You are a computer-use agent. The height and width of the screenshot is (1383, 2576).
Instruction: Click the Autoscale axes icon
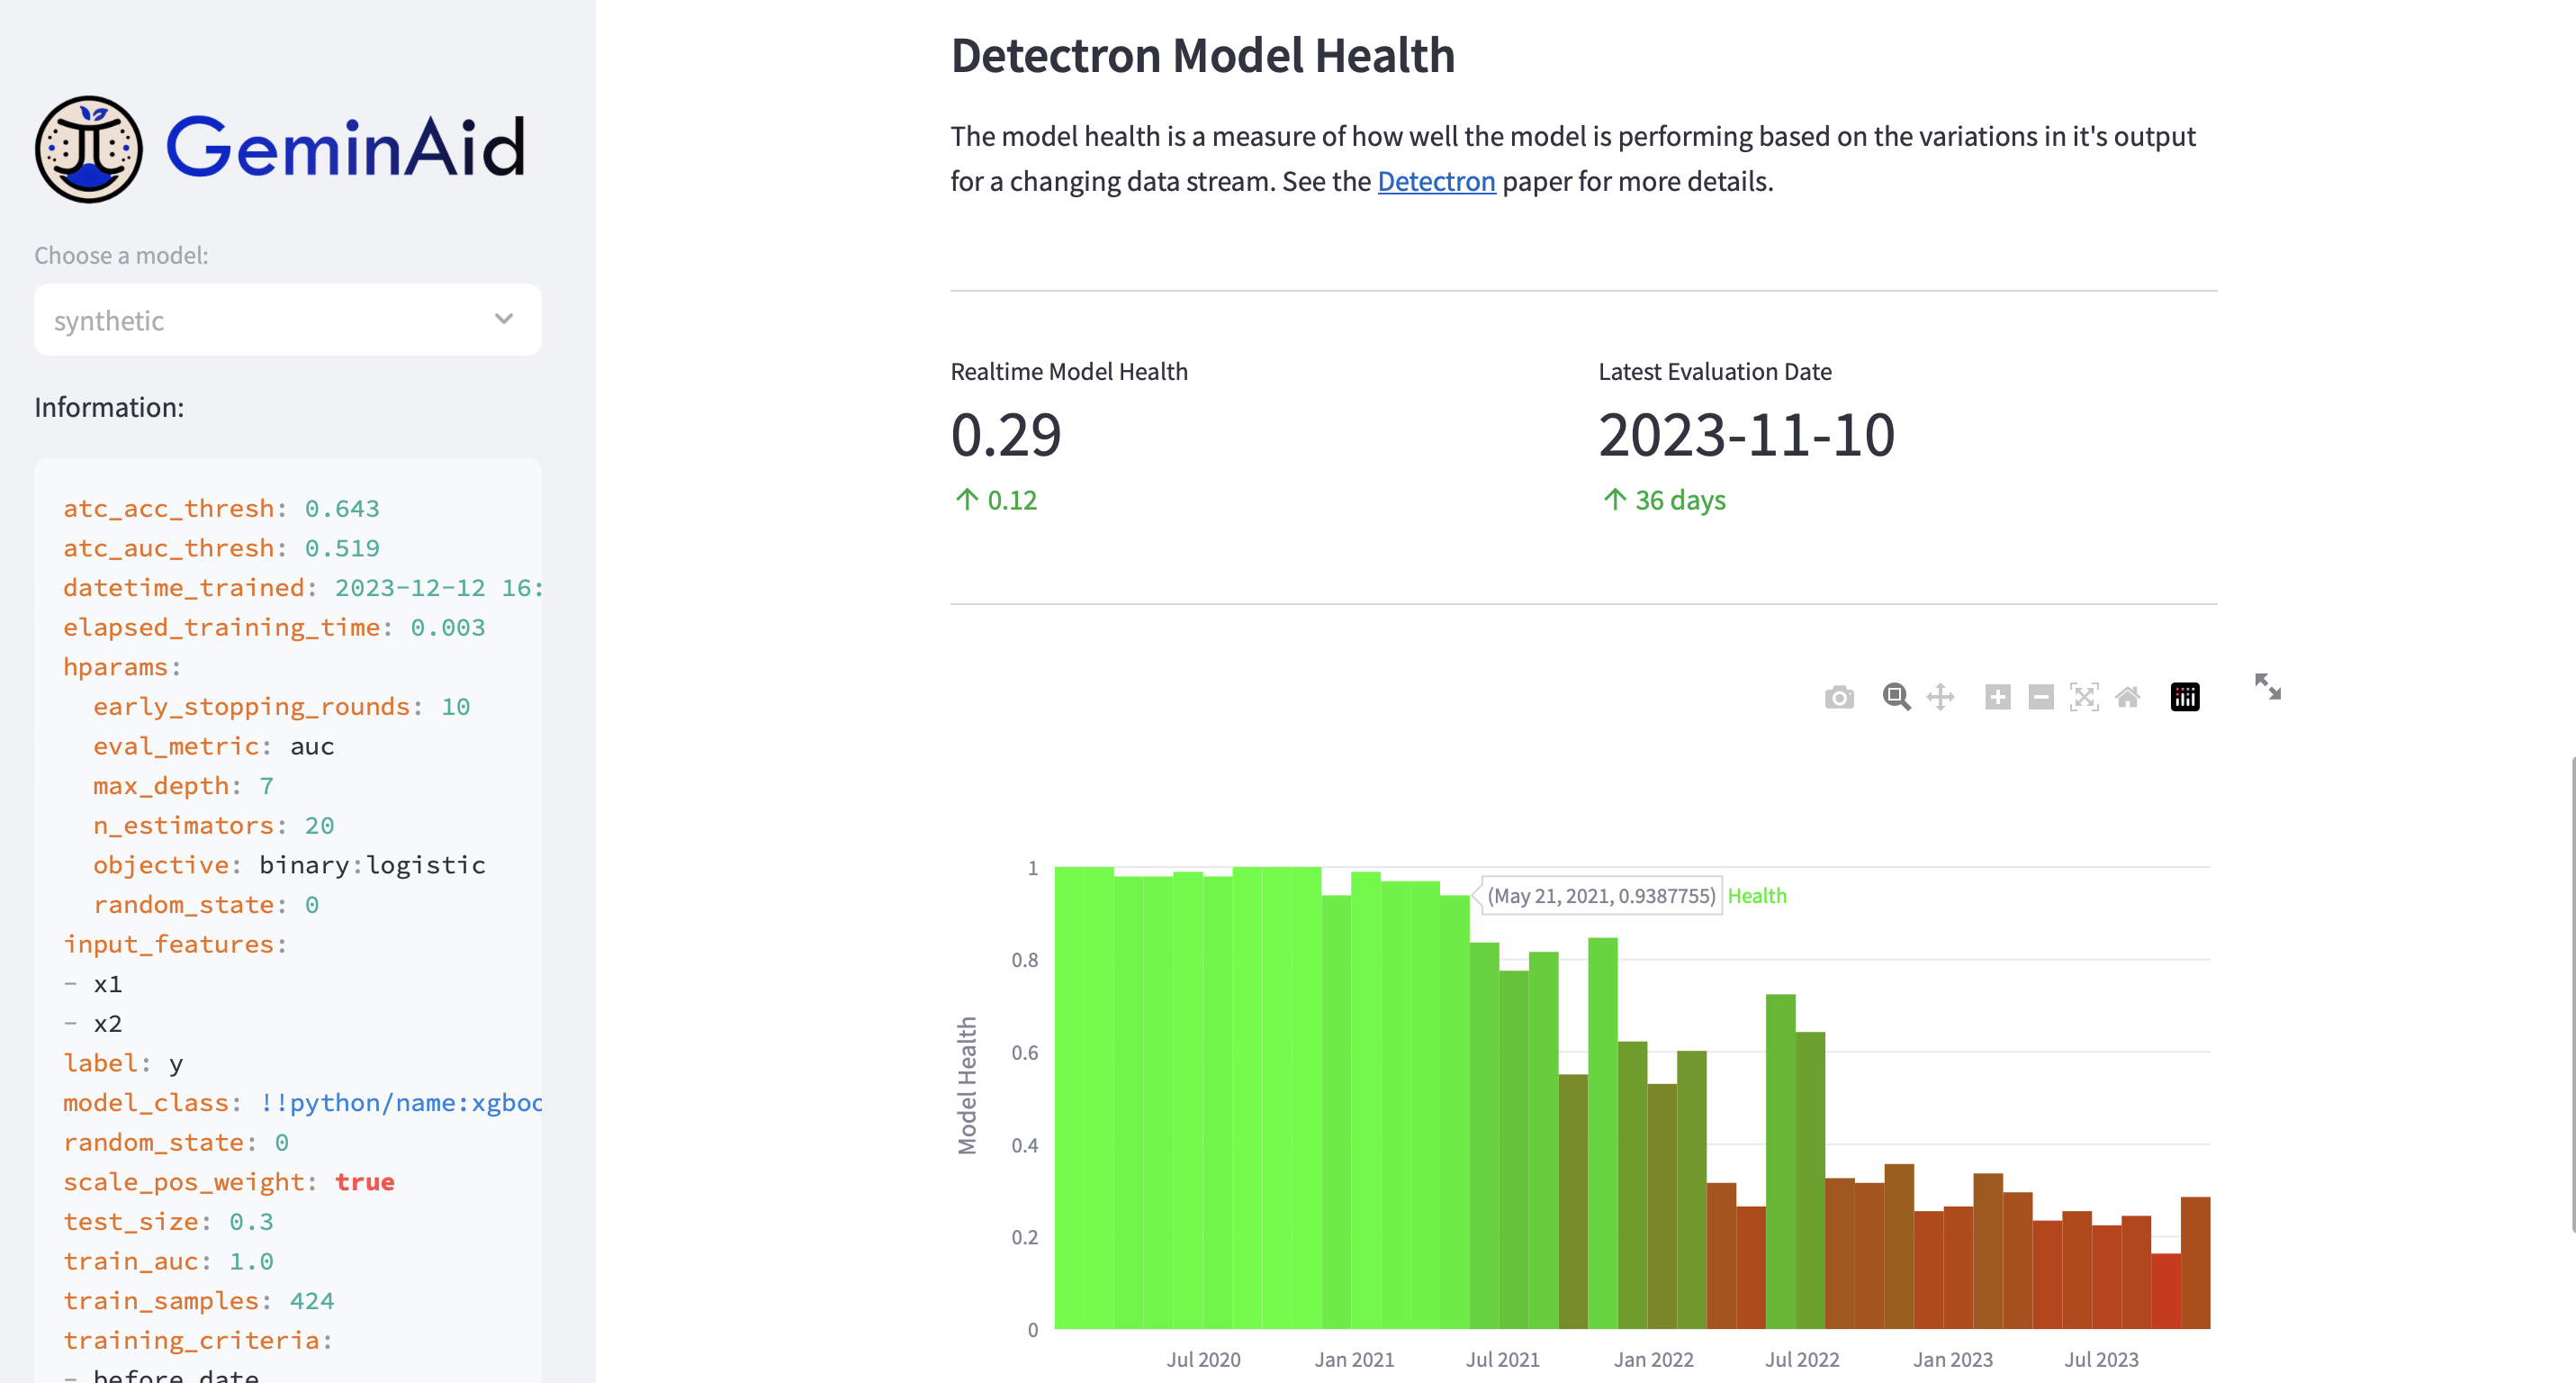[x=2084, y=697]
